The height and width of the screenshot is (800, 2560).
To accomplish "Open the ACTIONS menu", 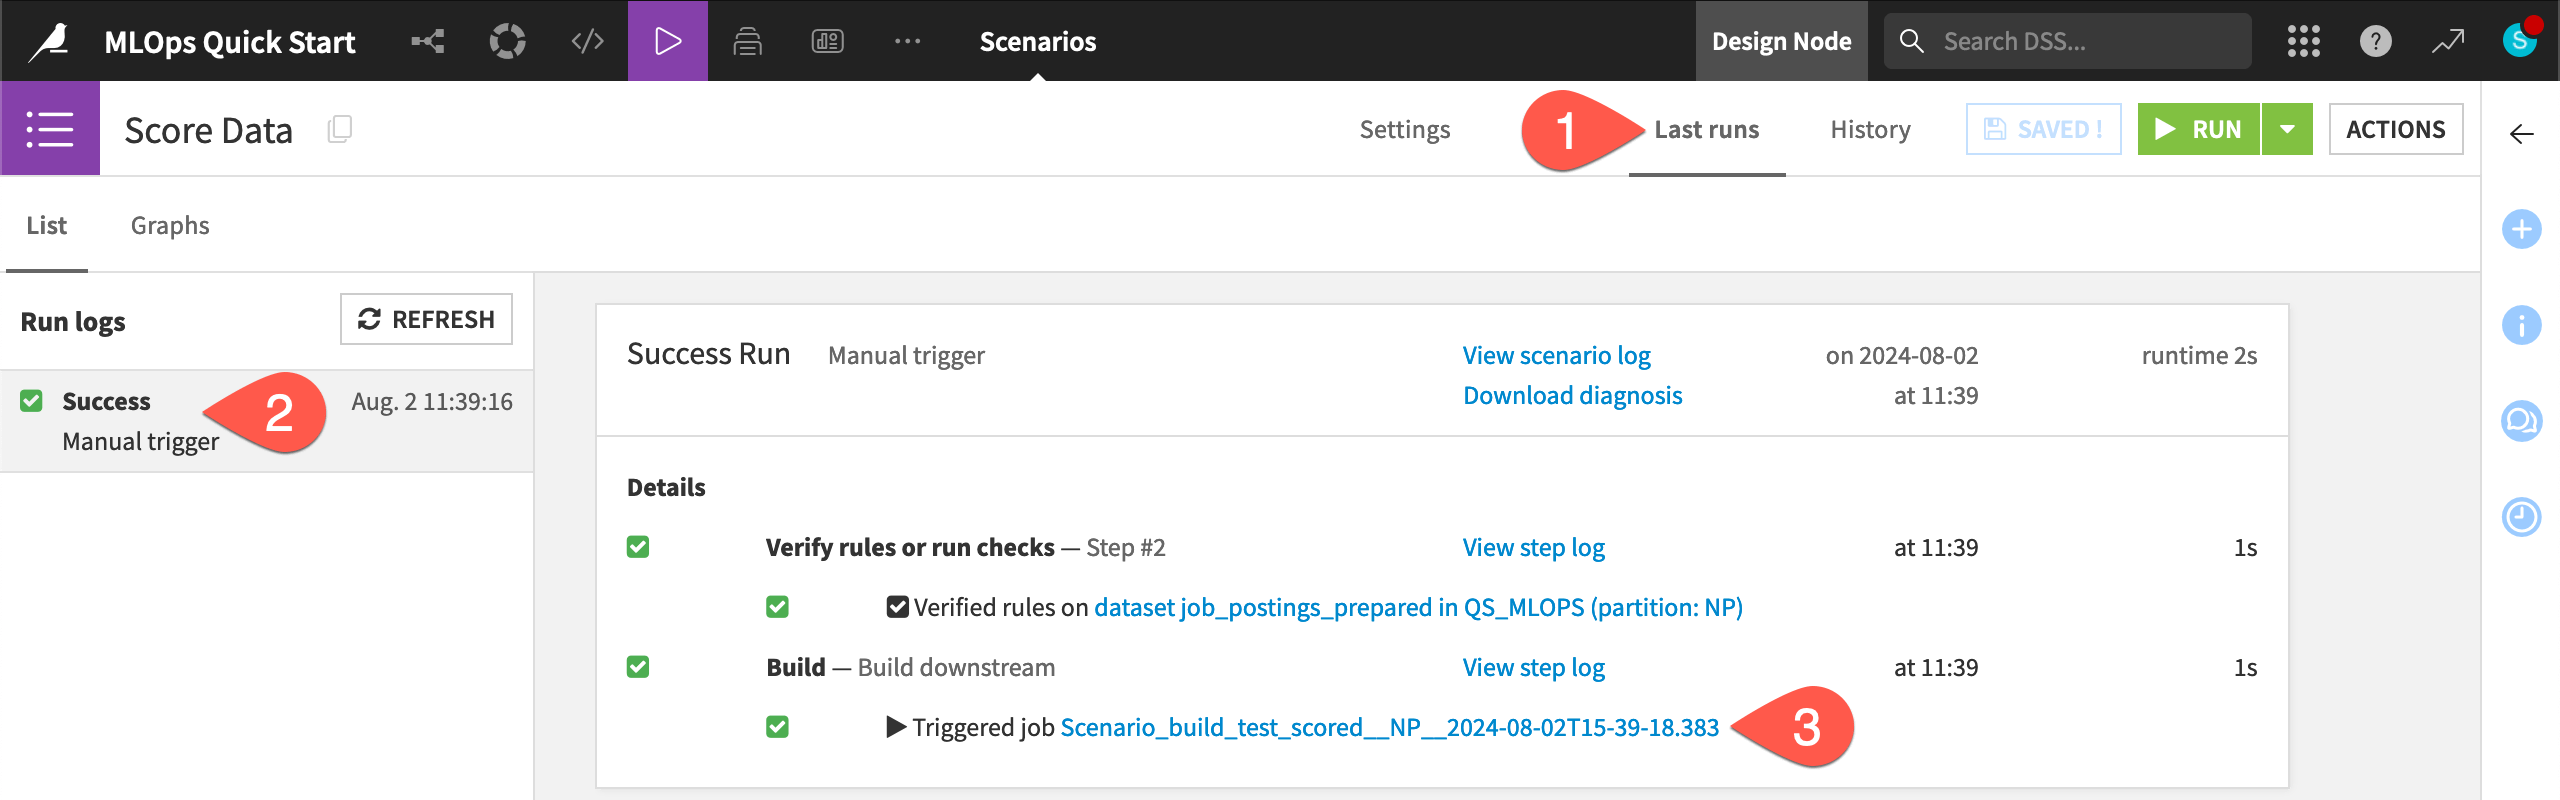I will click(2395, 129).
